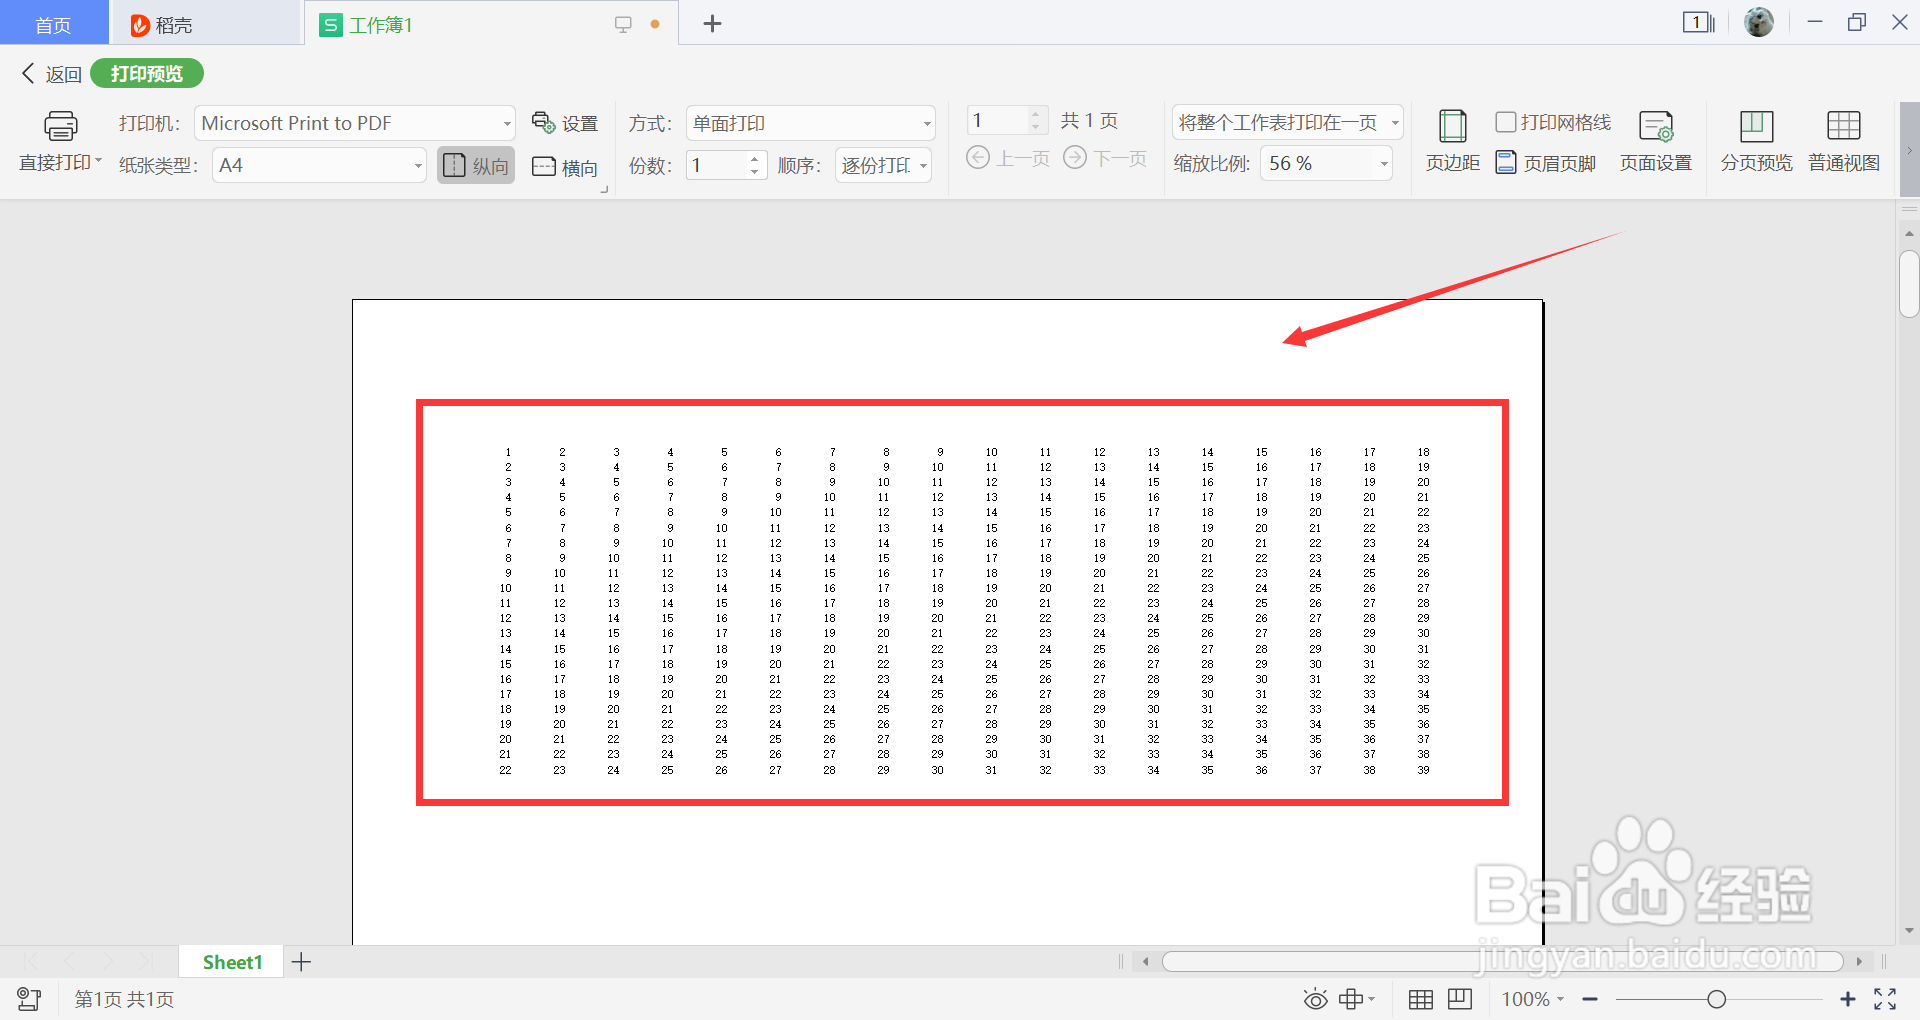The image size is (1920, 1020).
Task: Click the copies number field
Action: [716, 165]
